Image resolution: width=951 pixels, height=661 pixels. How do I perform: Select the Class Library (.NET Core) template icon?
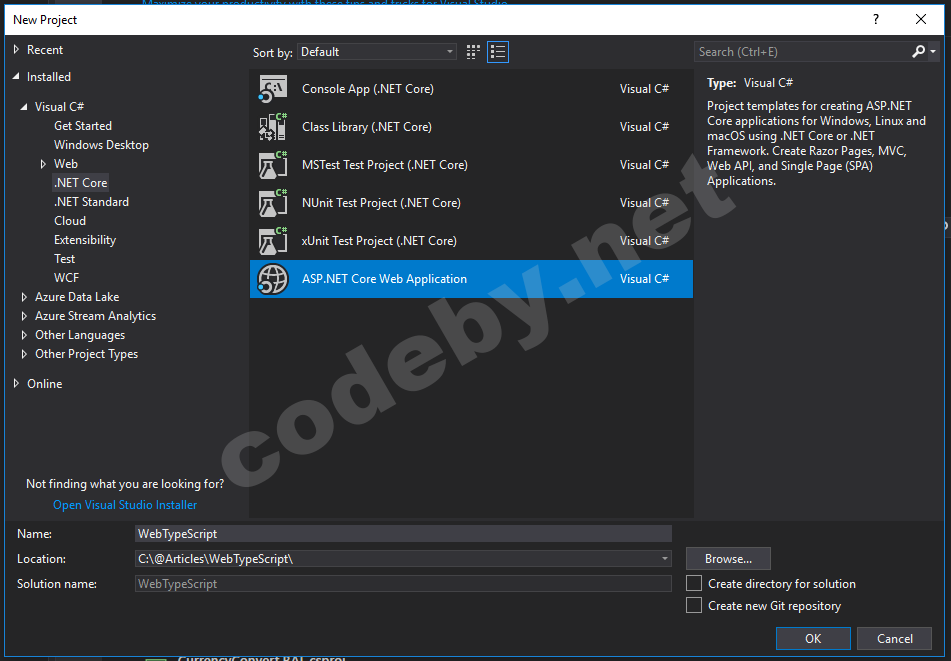pyautogui.click(x=273, y=127)
